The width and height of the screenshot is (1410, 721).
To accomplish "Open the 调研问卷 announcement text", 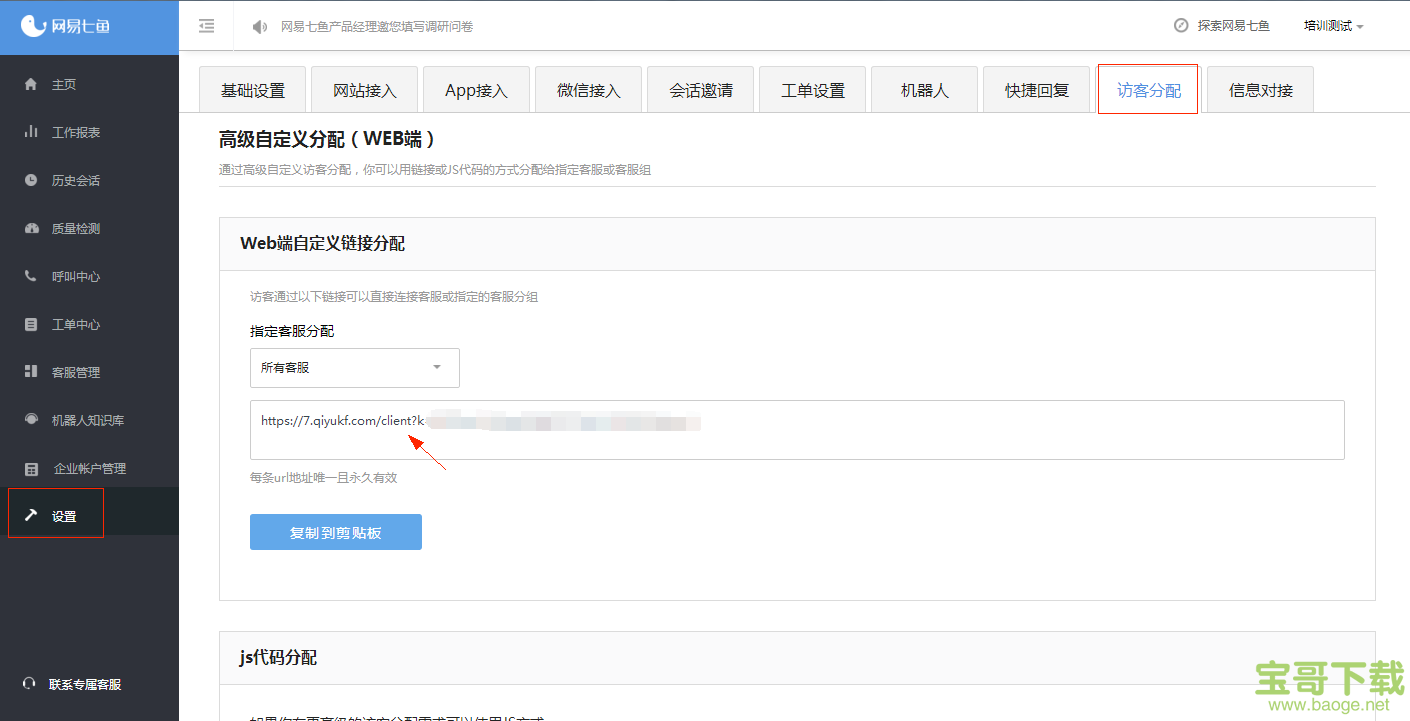I will coord(377,27).
